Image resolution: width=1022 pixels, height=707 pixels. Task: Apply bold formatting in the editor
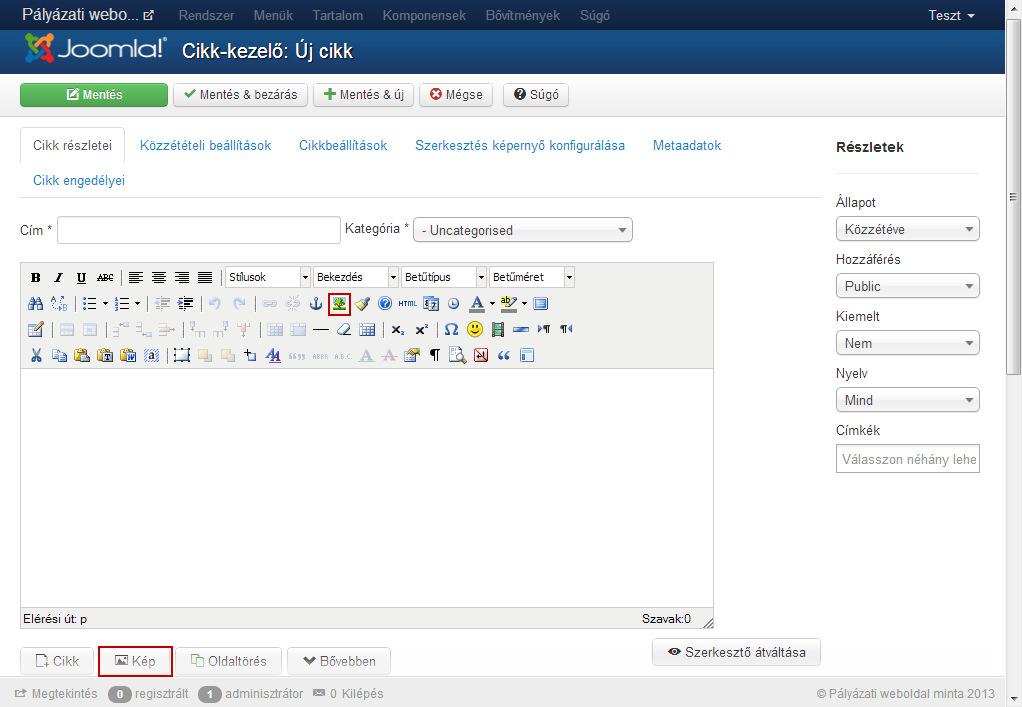pos(36,278)
